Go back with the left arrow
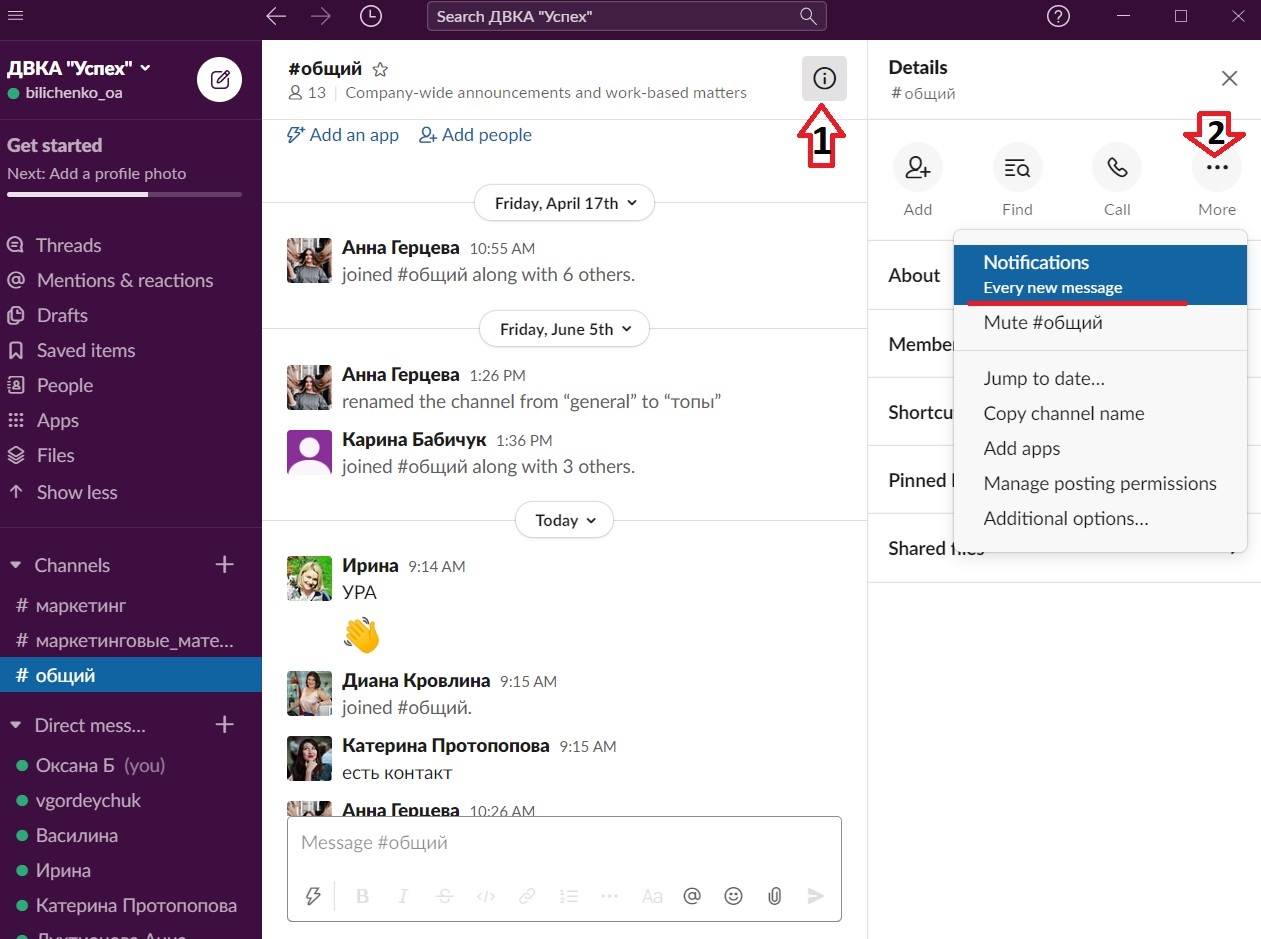This screenshot has height=939, width=1261. [276, 16]
